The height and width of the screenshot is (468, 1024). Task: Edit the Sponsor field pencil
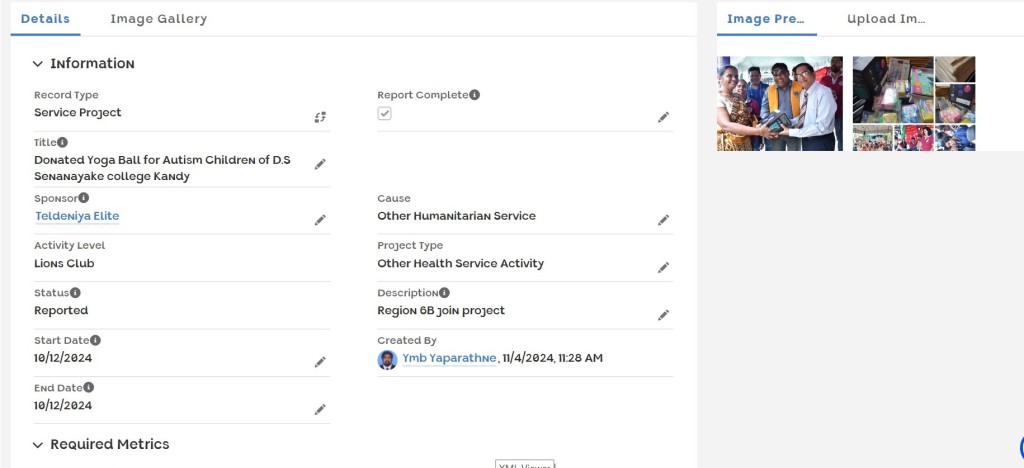tap(320, 220)
